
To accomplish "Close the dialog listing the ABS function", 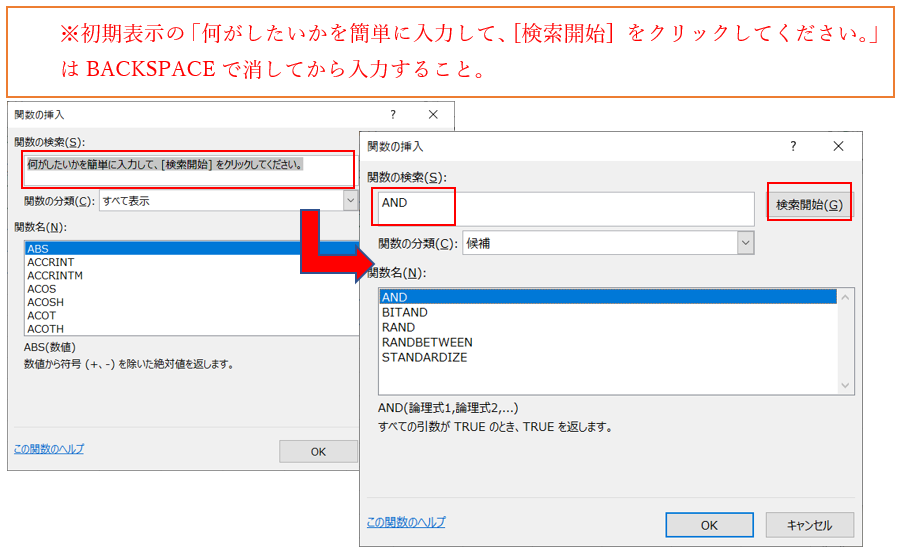I will [x=433, y=115].
